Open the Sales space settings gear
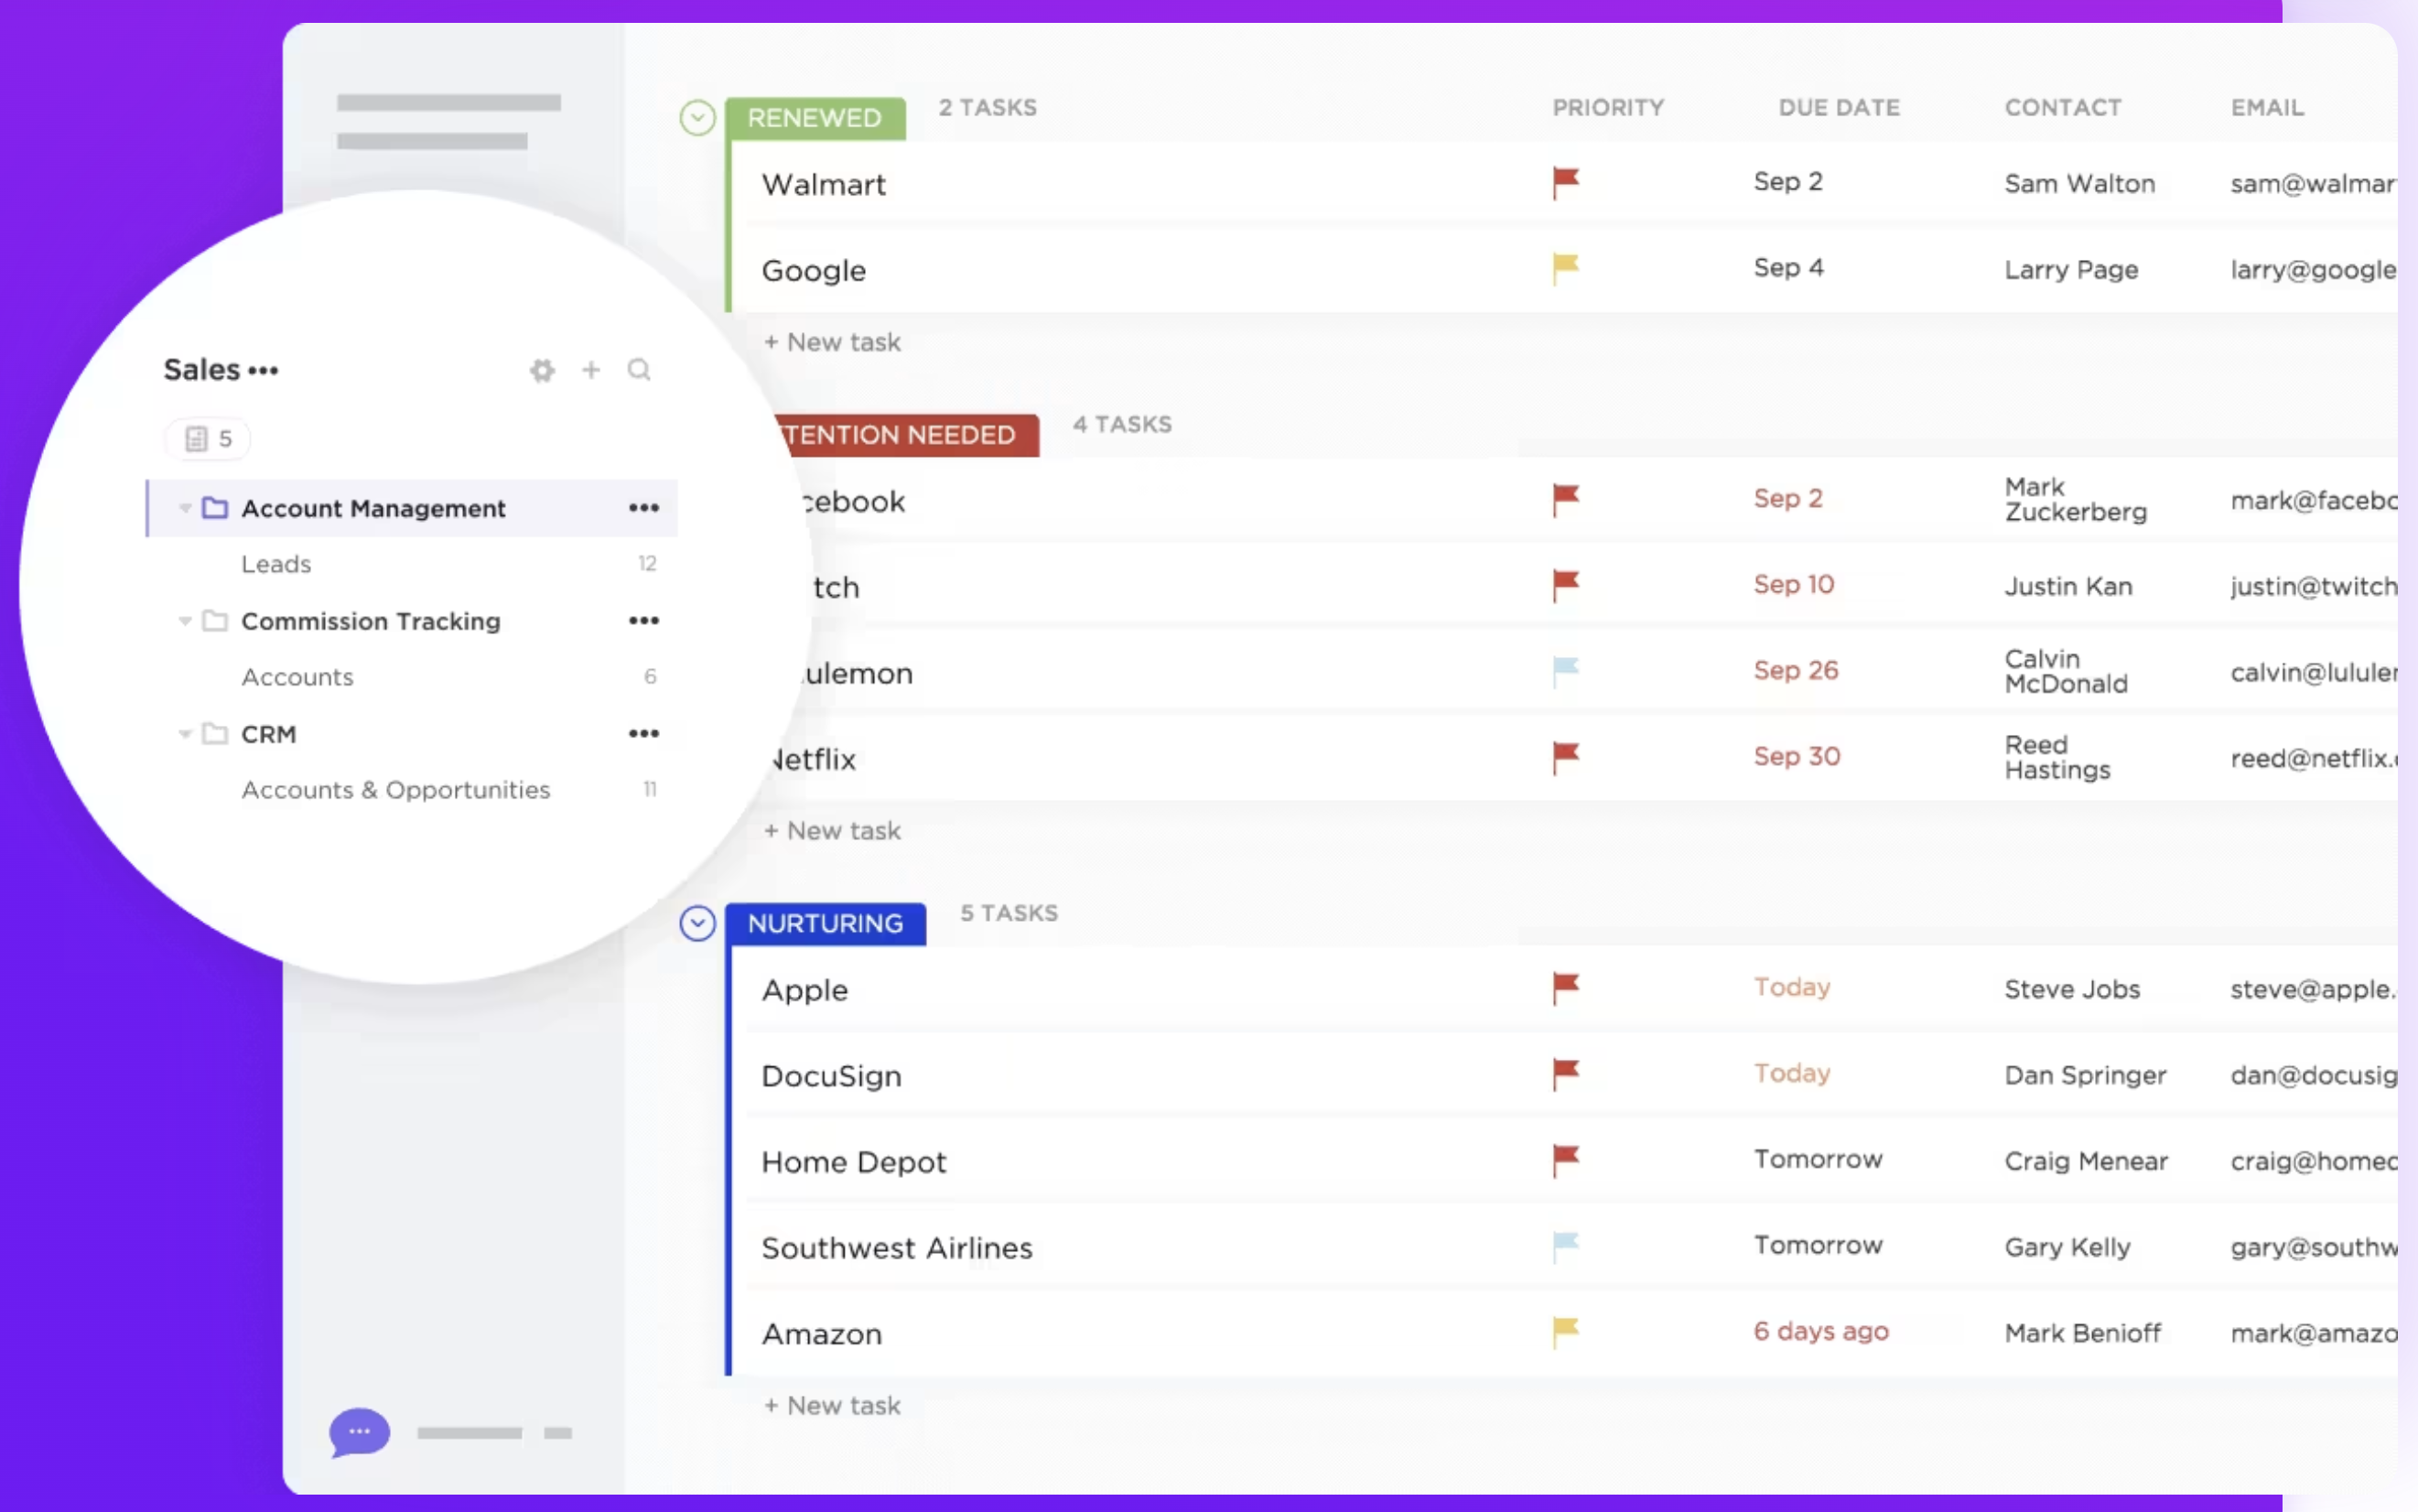 coord(543,369)
